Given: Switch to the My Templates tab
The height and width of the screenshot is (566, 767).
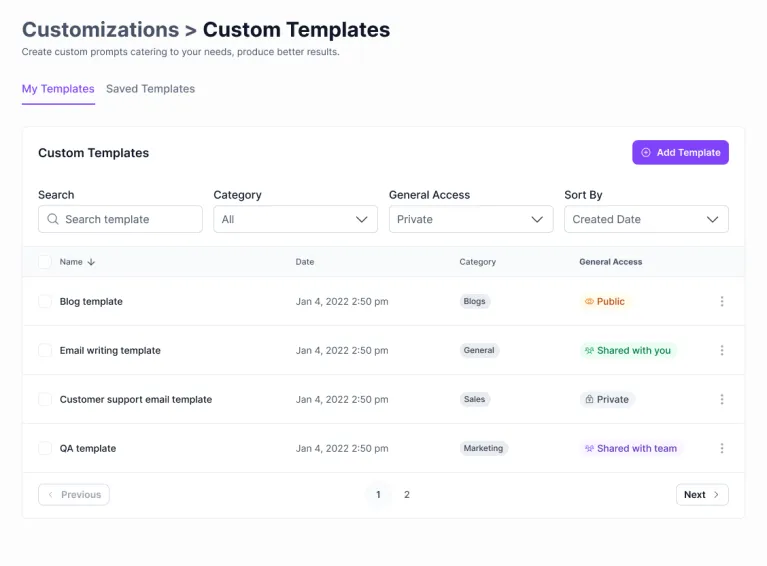Looking at the screenshot, I should tap(58, 89).
